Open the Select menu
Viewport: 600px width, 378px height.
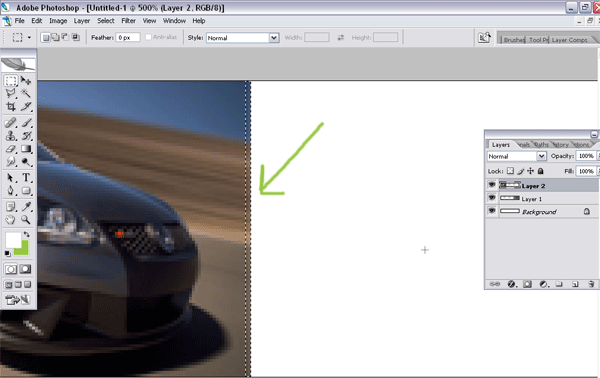(106, 21)
